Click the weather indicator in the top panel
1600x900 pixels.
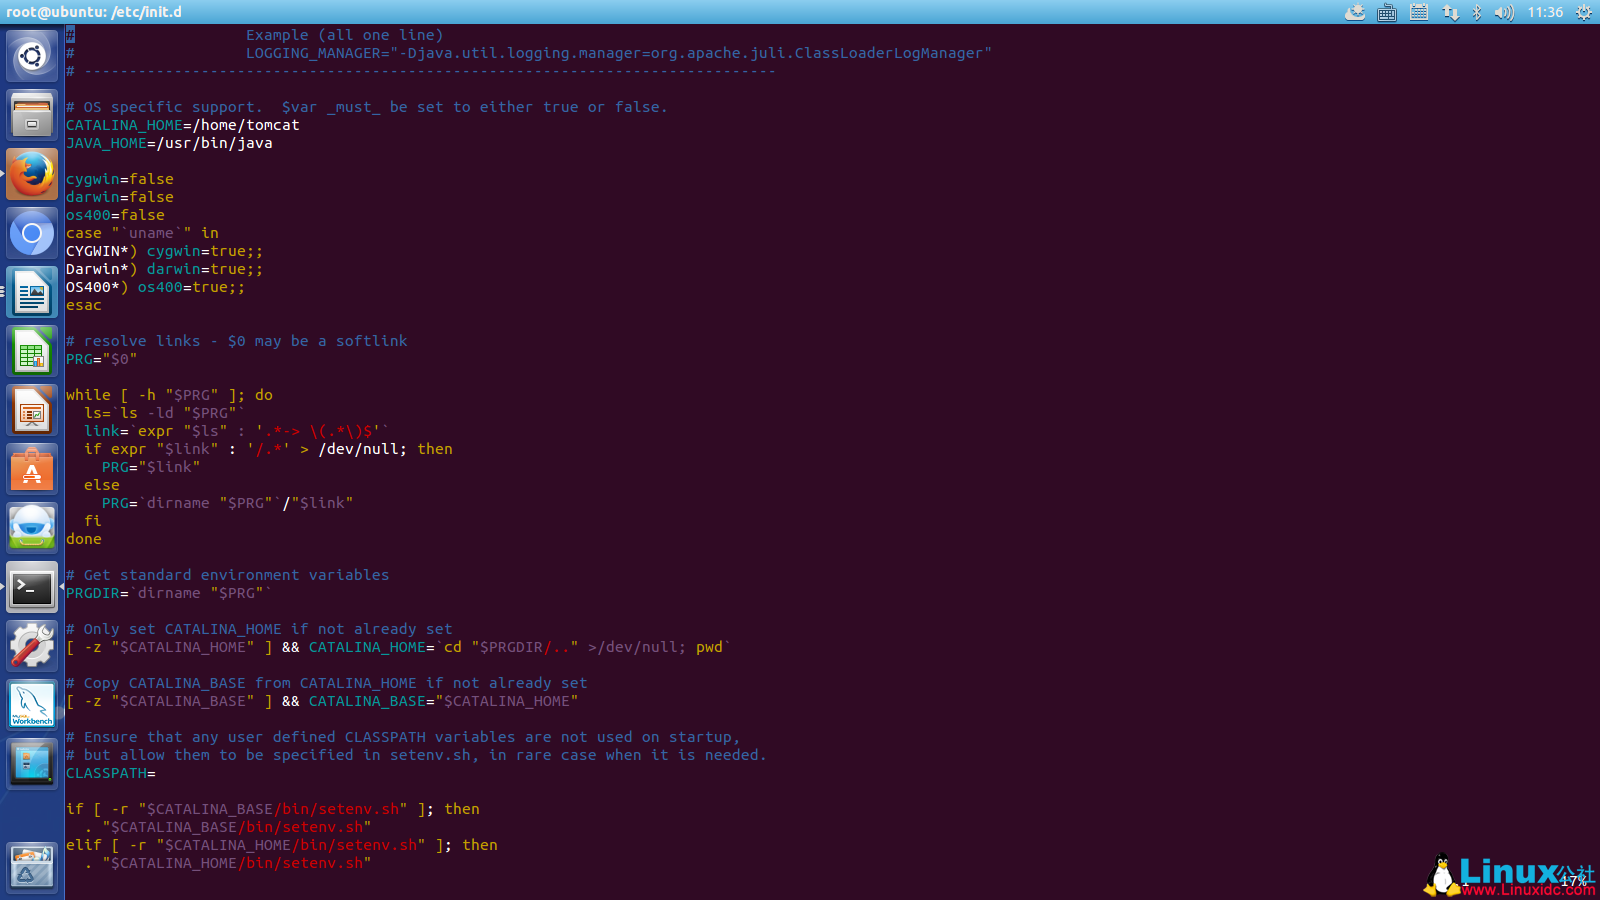1355,13
